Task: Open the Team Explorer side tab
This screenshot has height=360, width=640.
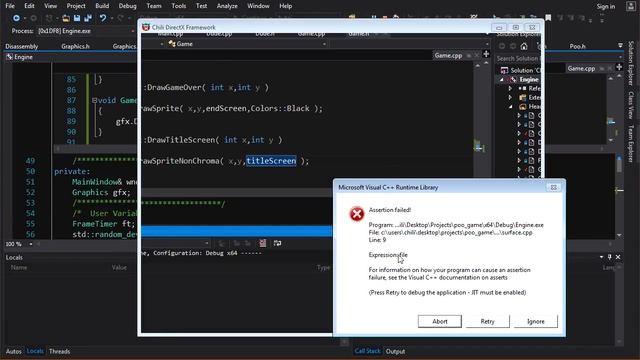Action: click(x=631, y=144)
